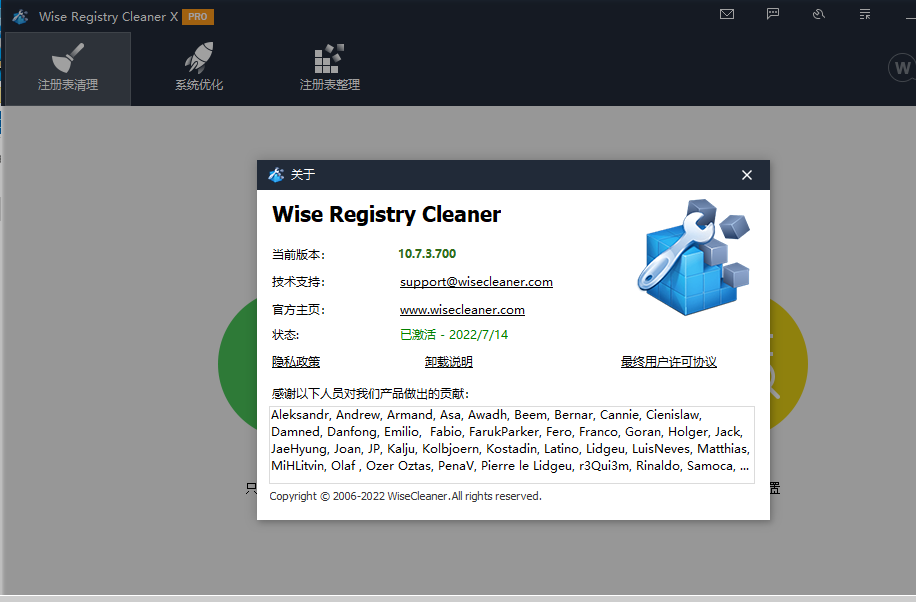Click the 已激活 - 2022/7/14 activation status
Viewport: 916px width, 602px height.
(x=454, y=334)
